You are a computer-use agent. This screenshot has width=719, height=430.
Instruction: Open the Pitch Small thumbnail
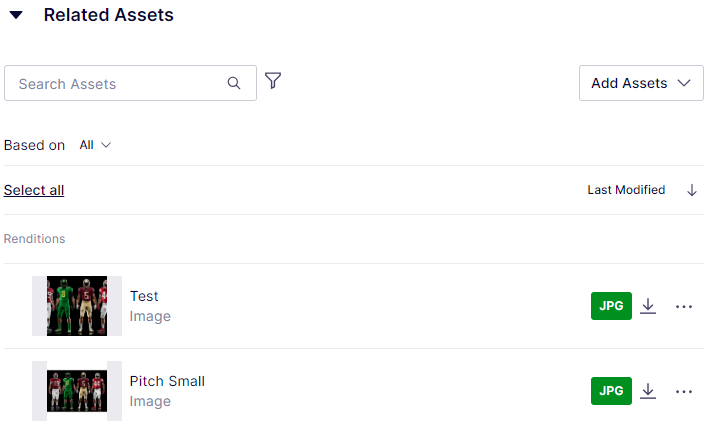77,391
